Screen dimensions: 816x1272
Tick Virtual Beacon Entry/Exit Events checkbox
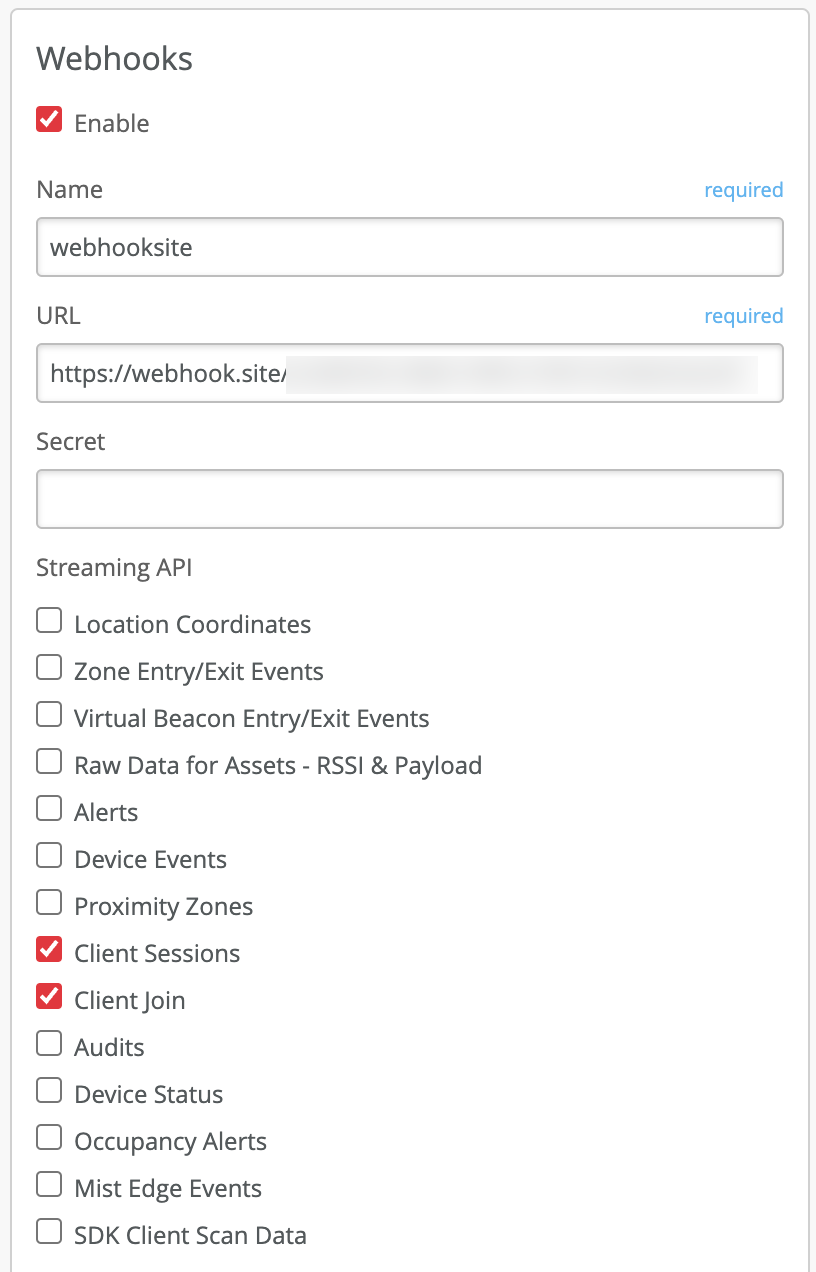49,716
